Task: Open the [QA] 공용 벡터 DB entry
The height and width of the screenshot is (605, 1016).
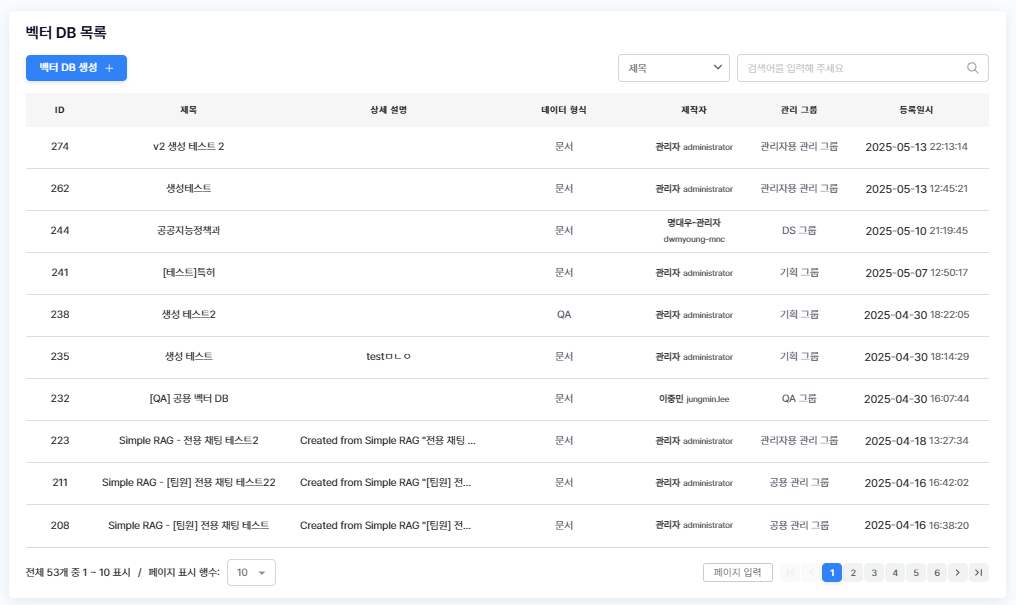Action: 188,398
